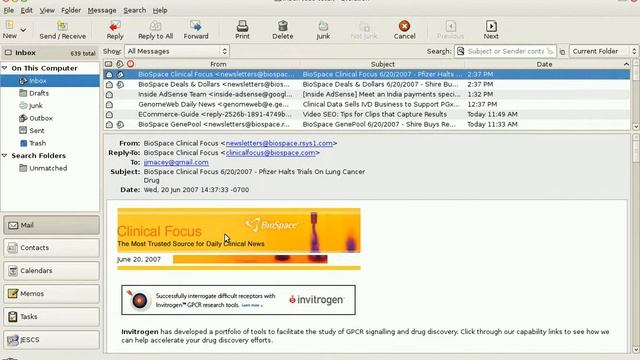Viewport: 640px width, 360px height.
Task: Open the File menu
Action: tap(9, 10)
